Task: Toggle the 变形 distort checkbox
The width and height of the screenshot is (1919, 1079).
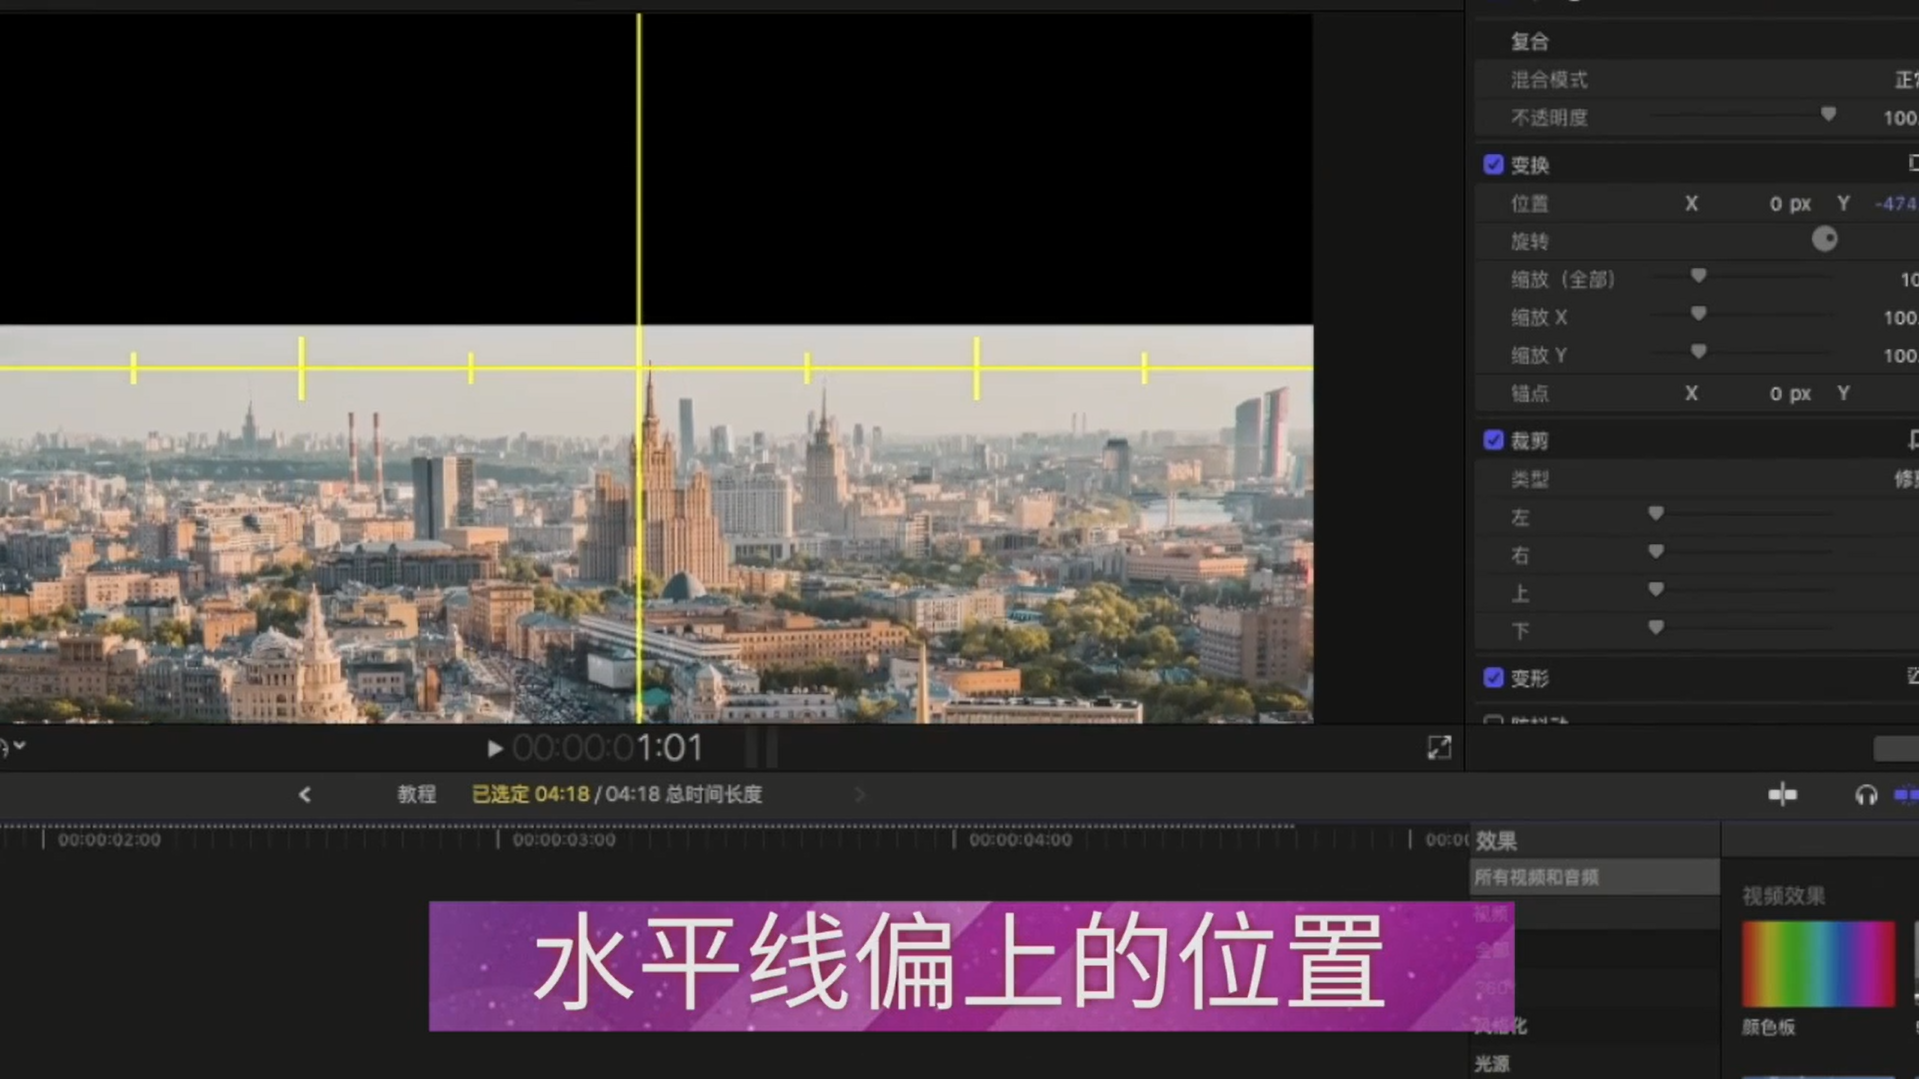Action: (1493, 678)
